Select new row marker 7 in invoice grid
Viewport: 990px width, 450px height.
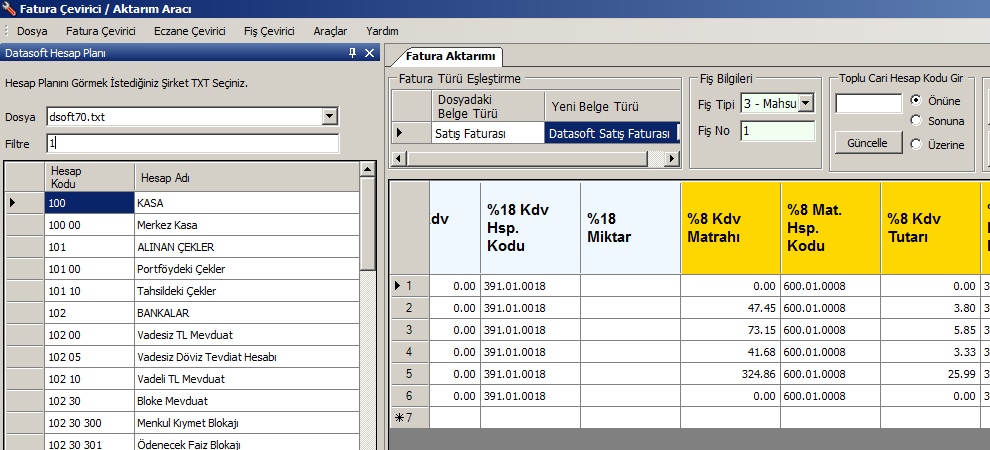click(x=410, y=418)
